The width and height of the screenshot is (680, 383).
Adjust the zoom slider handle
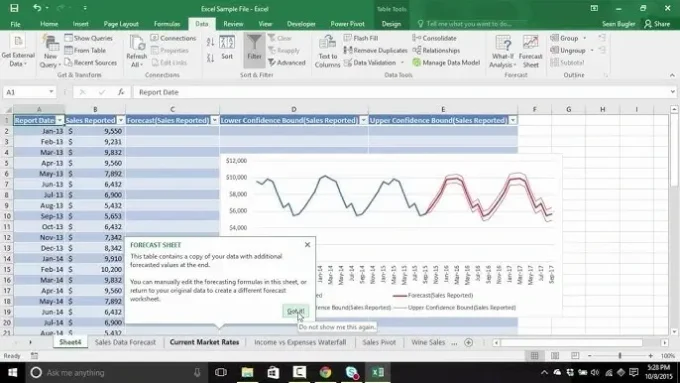[620, 356]
